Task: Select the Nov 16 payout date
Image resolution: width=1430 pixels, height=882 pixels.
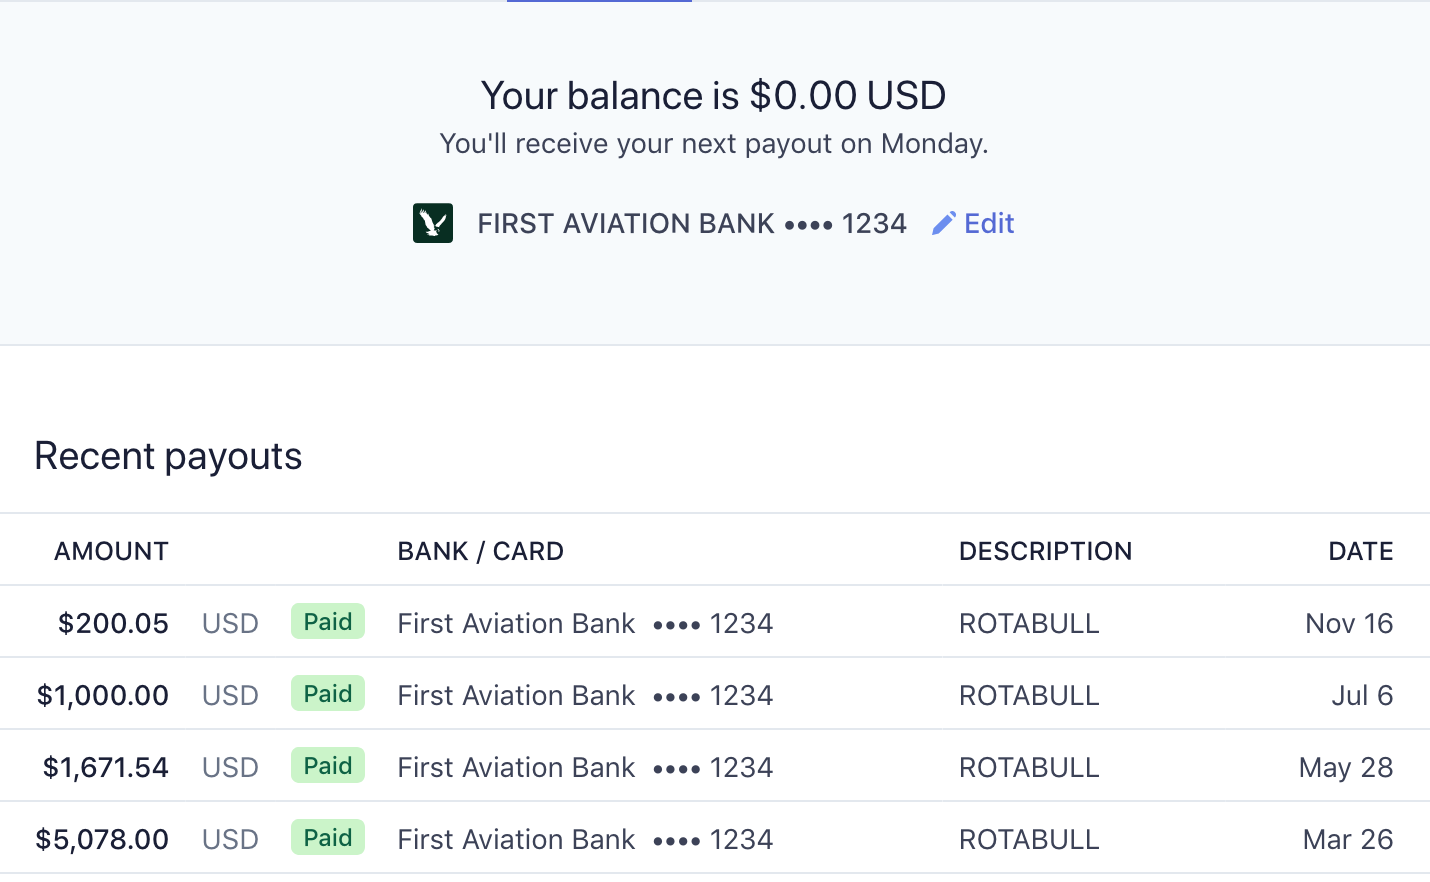Action: [x=1349, y=623]
